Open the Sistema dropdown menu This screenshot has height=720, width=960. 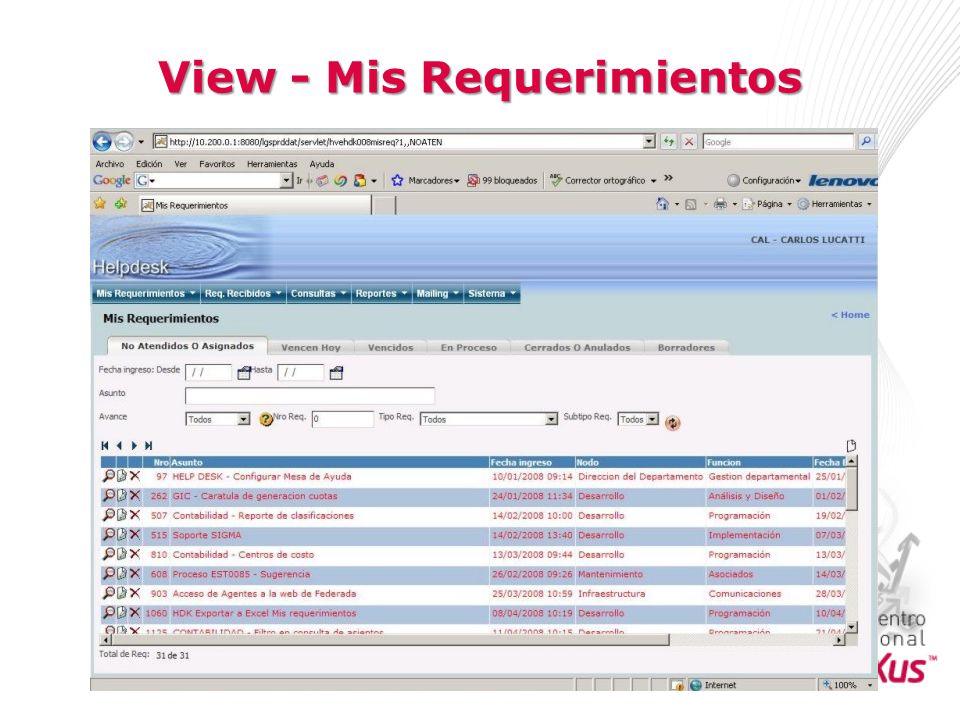tap(492, 294)
